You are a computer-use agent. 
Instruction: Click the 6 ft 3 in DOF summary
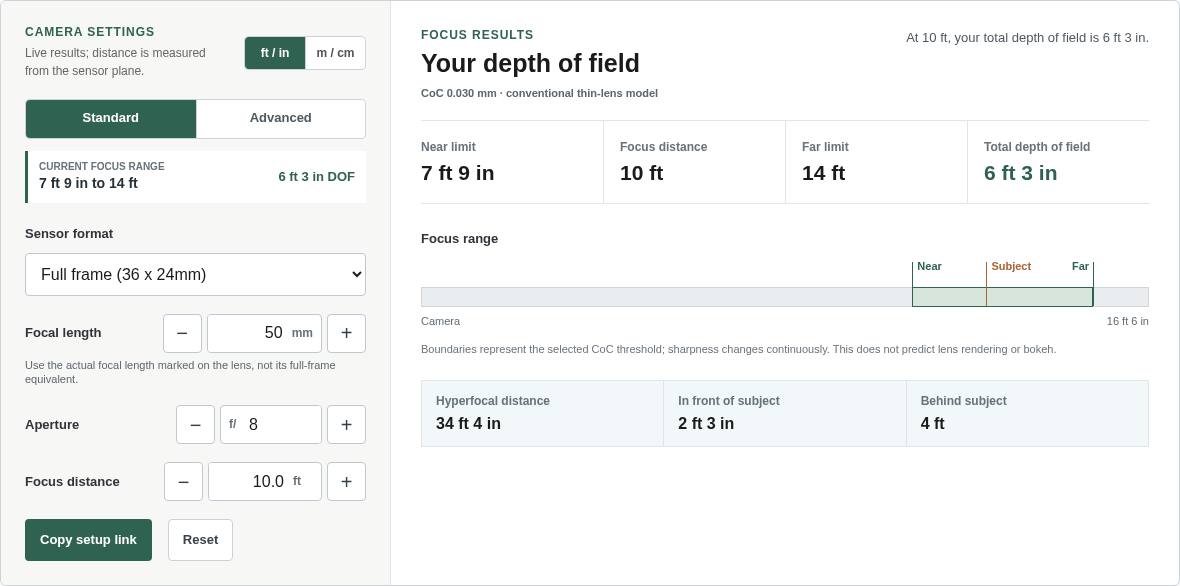[316, 177]
